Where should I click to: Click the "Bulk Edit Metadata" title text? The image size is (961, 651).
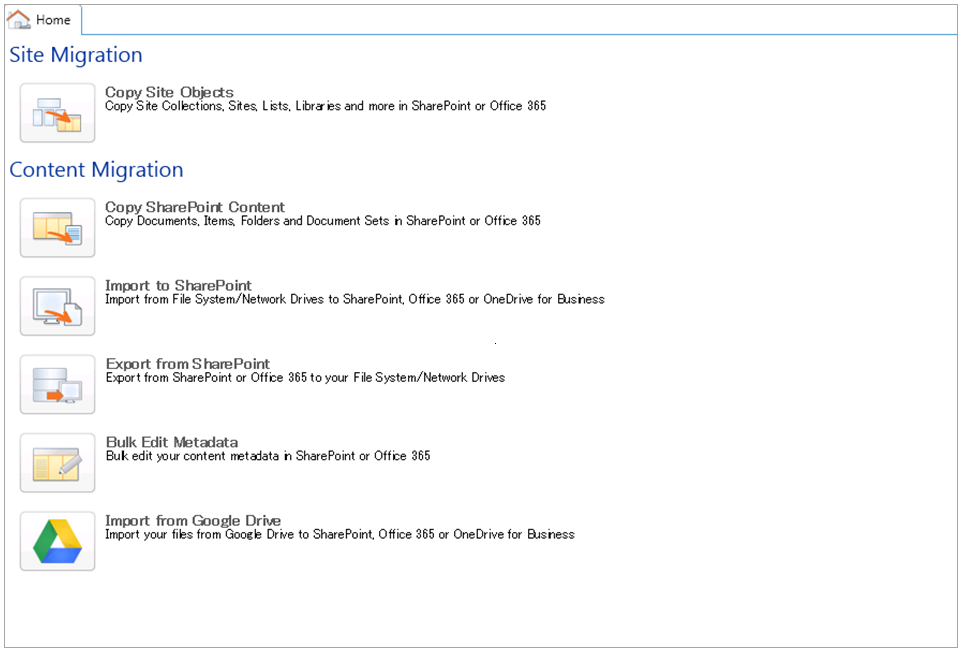click(171, 441)
